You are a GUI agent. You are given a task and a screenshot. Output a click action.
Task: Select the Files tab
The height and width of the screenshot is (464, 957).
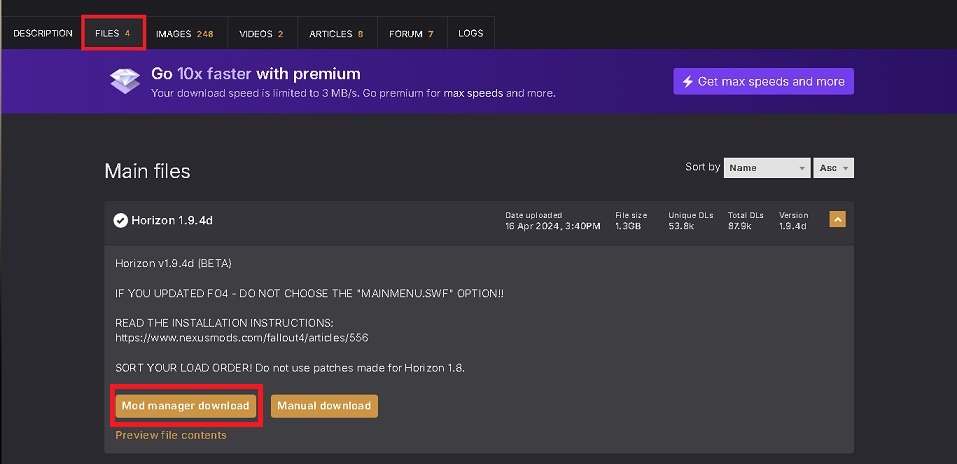pyautogui.click(x=113, y=33)
